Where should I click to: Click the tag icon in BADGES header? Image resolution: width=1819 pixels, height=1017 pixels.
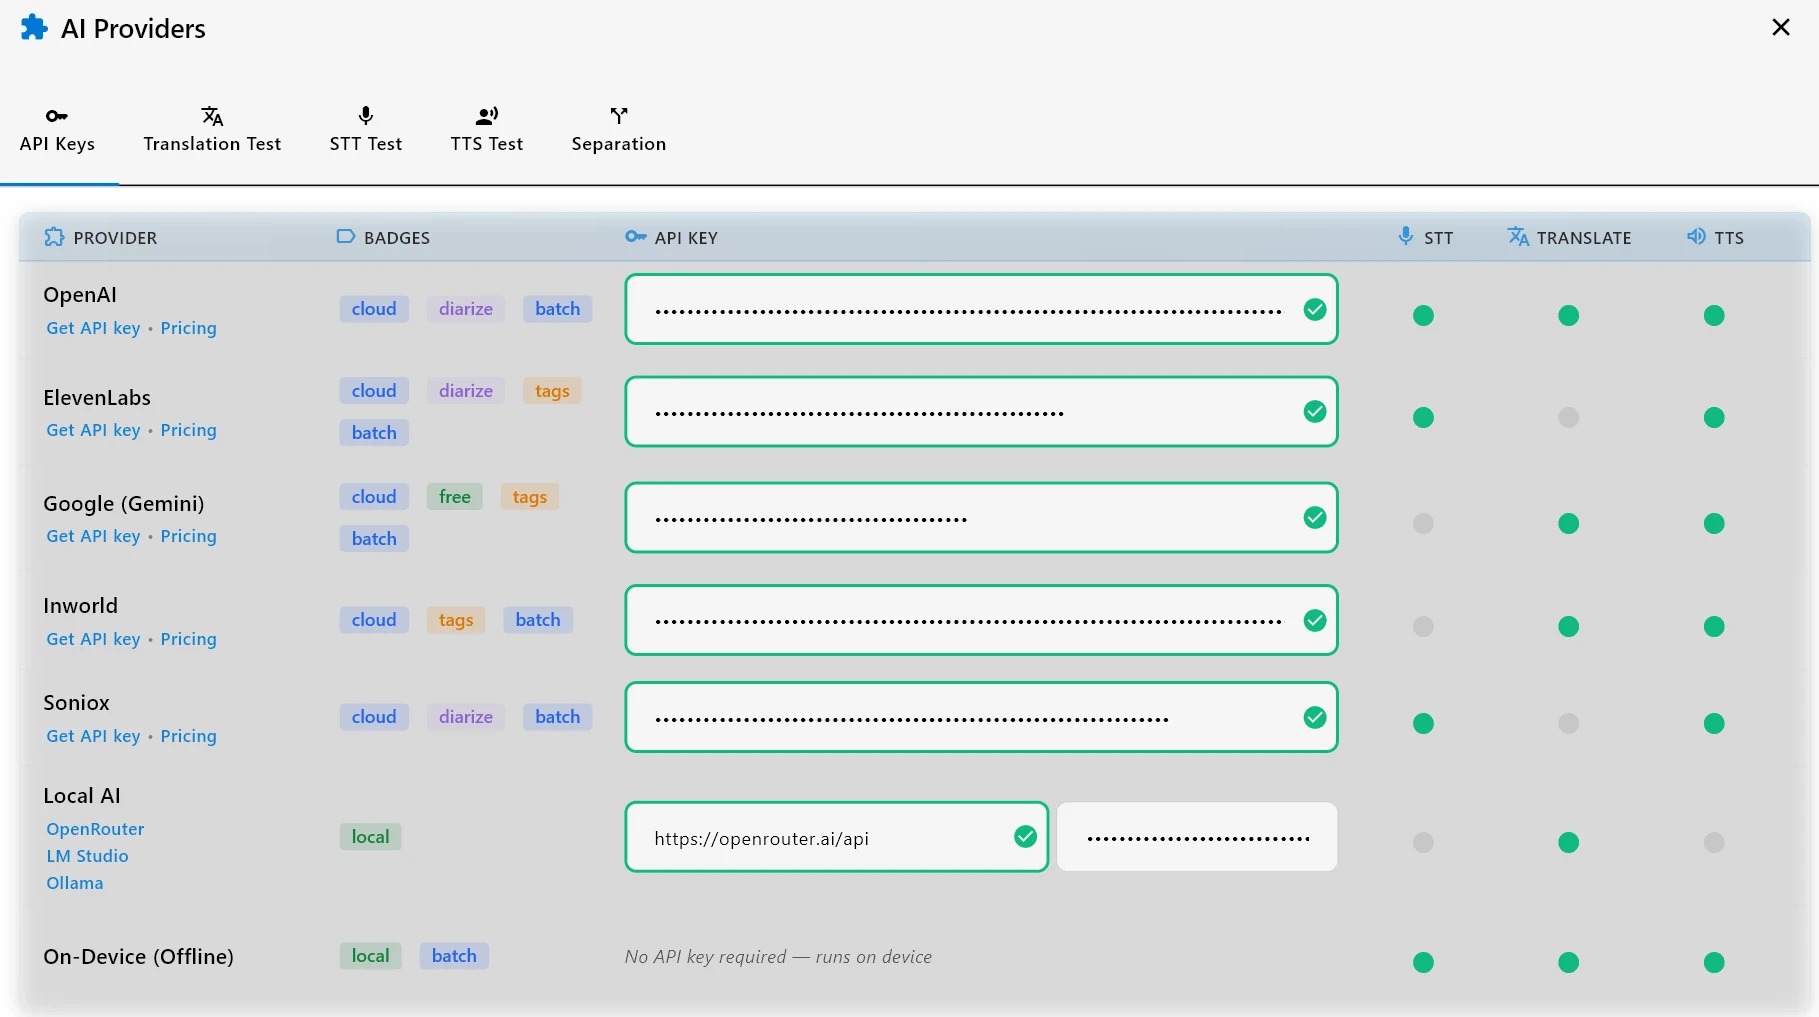tap(346, 237)
